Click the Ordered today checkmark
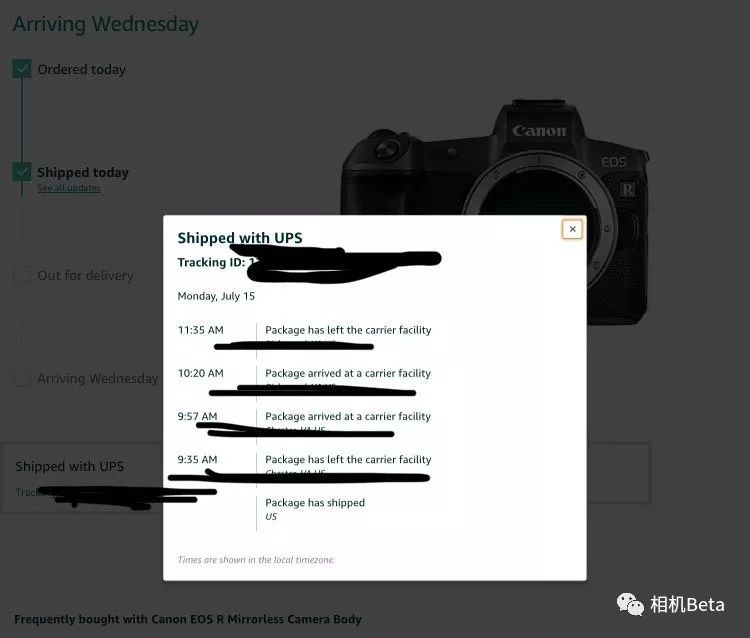 22,69
